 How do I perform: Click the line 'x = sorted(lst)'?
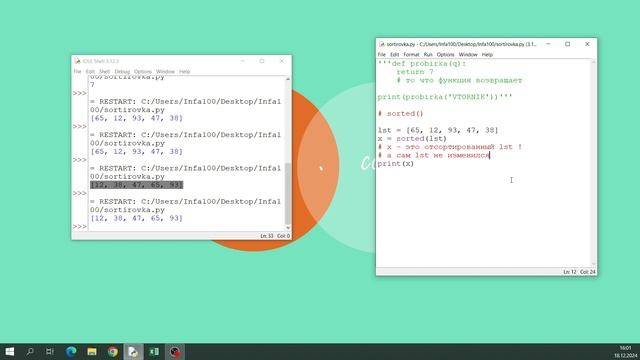click(x=412, y=139)
